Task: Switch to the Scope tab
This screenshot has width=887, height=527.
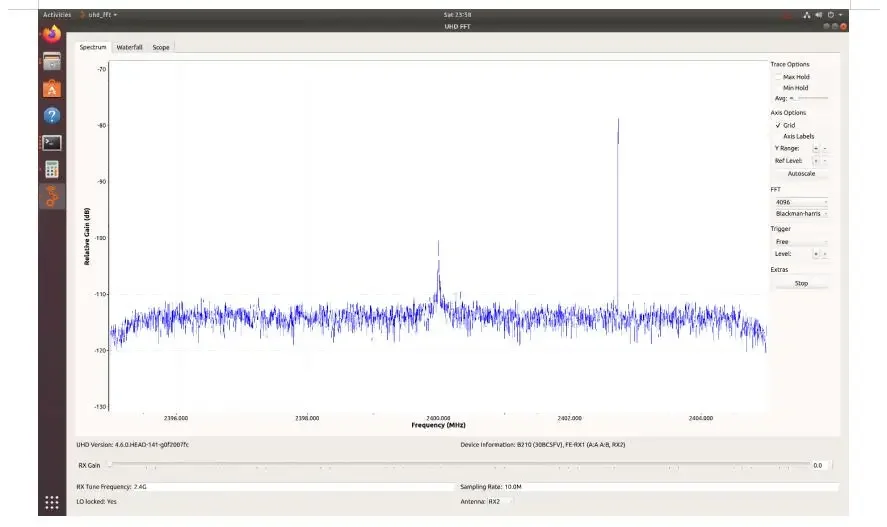Action: pyautogui.click(x=161, y=47)
